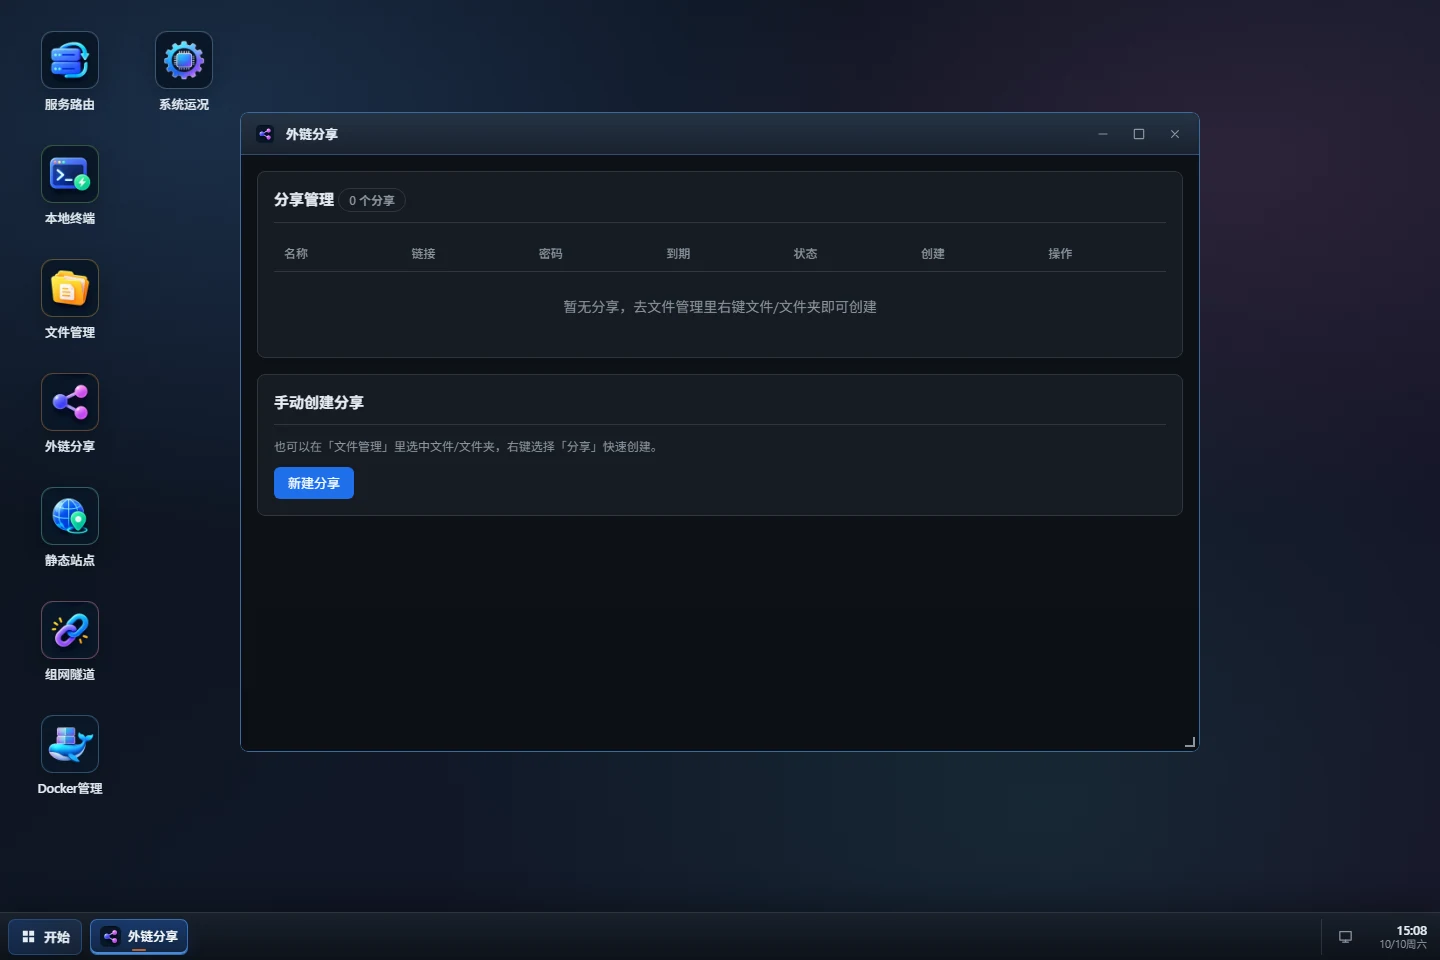Select the 外链分享 taskbar item

[x=139, y=937]
